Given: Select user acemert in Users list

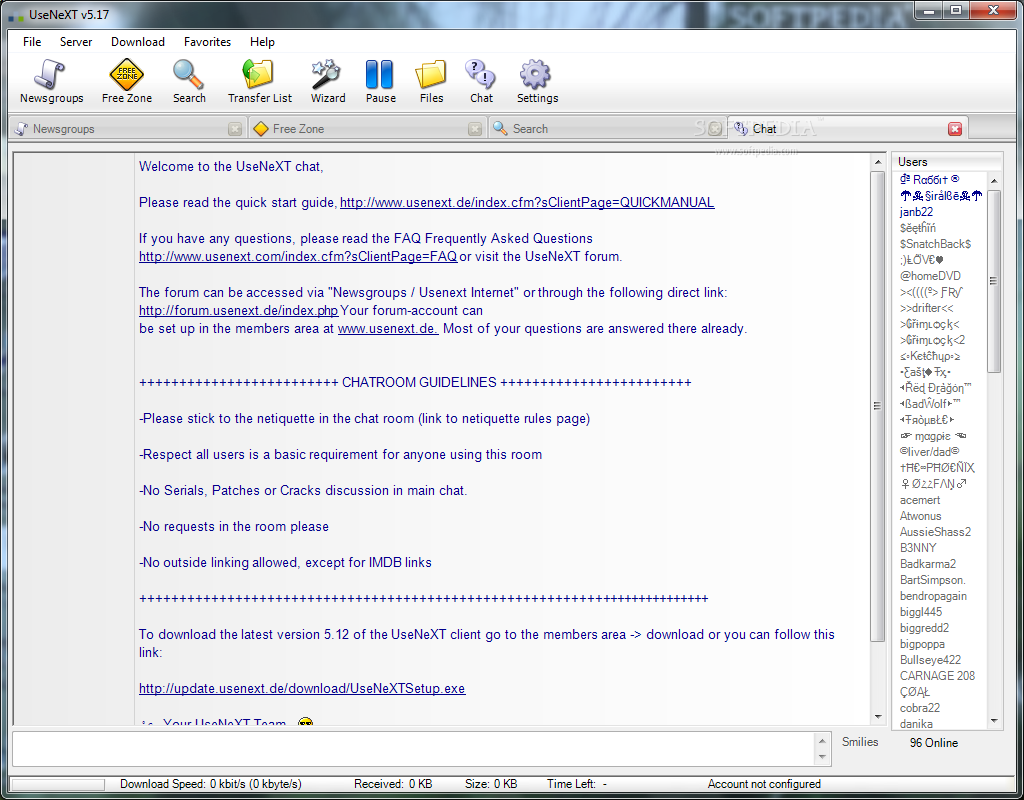Looking at the screenshot, I should [x=920, y=500].
